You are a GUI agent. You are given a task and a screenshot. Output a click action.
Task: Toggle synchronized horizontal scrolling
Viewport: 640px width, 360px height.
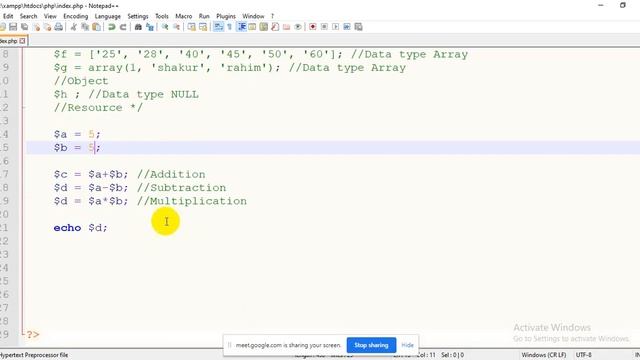(203, 27)
